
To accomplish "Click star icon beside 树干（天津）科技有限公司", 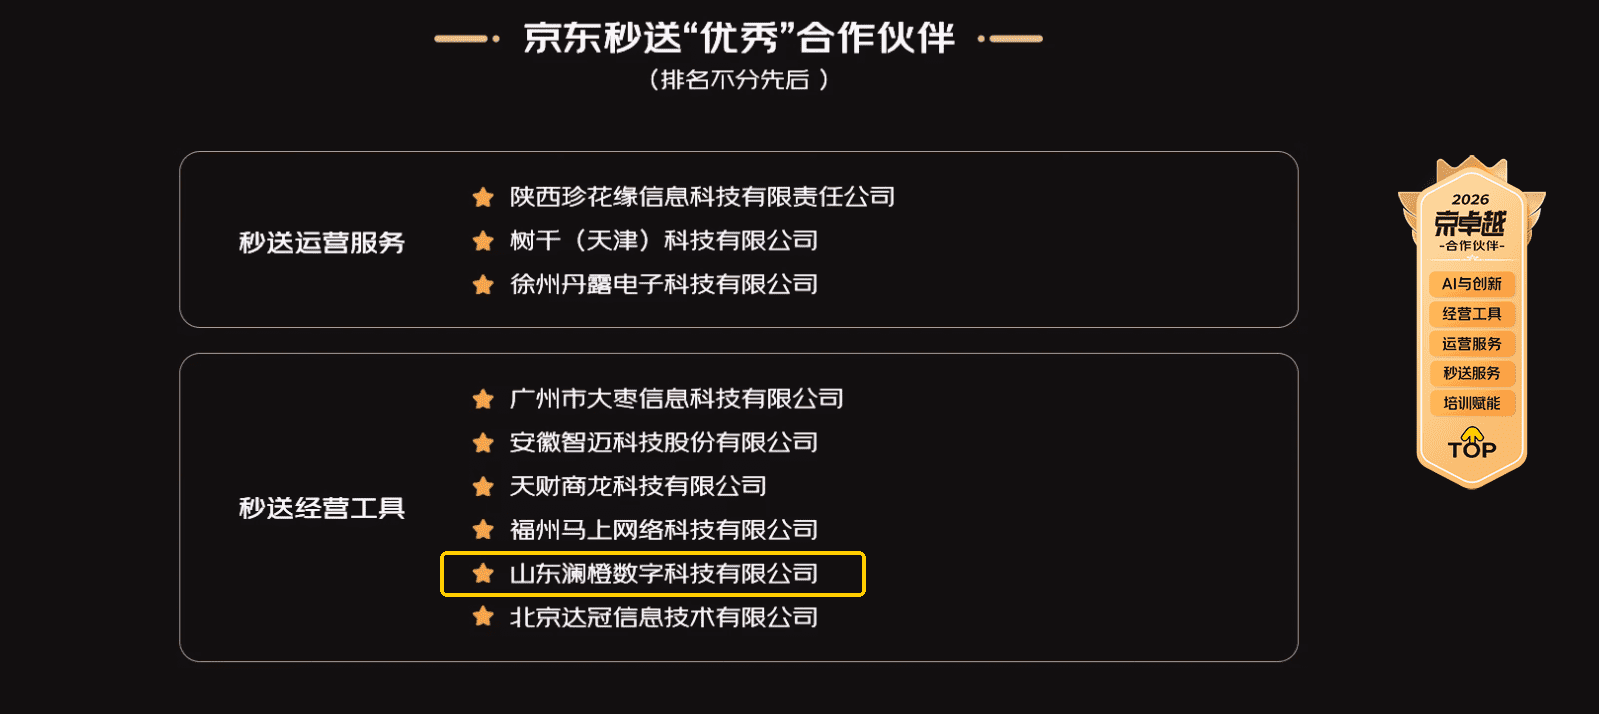I will pos(483,241).
